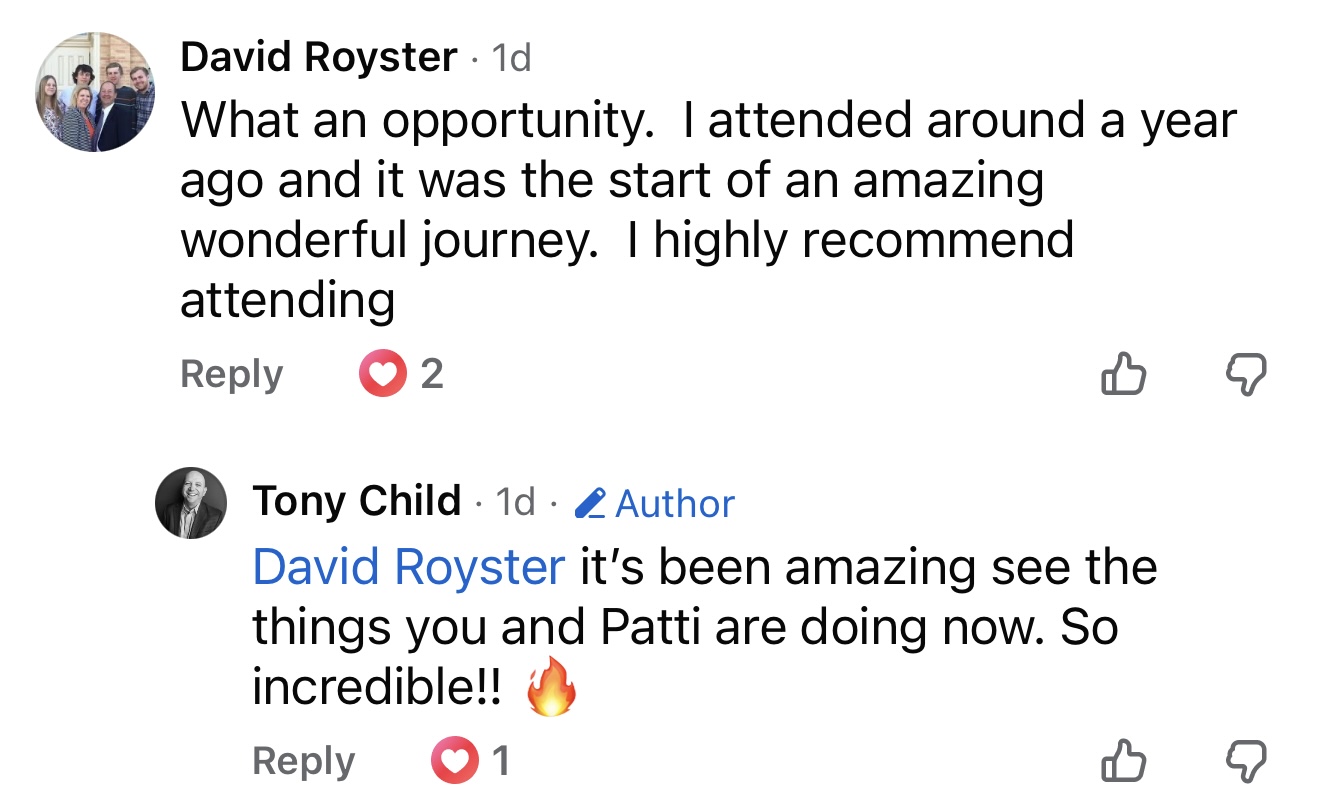Click the blue David Royster mention
1319x792 pixels.
click(408, 568)
